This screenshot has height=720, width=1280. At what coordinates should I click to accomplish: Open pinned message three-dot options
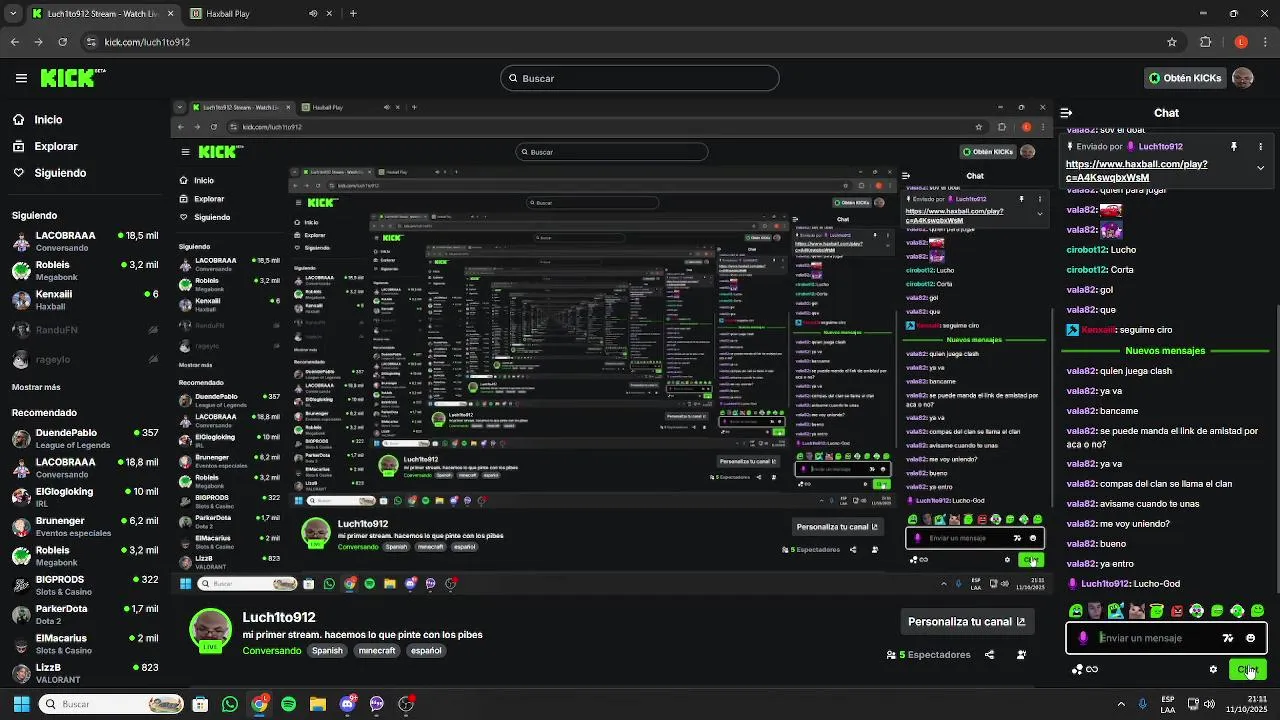click(1260, 147)
